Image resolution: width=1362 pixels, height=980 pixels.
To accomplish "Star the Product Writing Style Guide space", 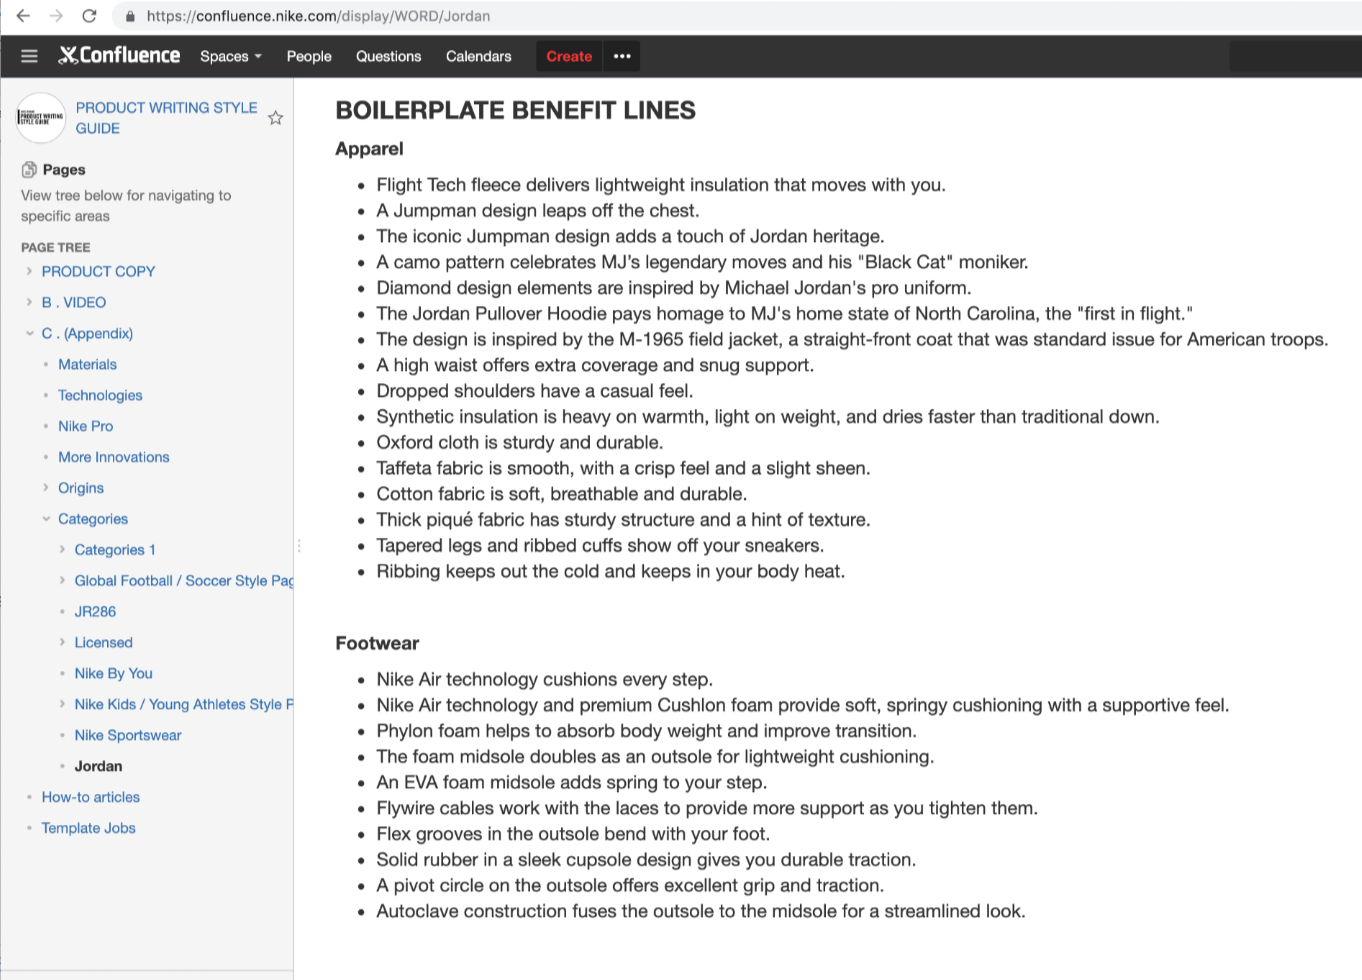I will coord(276,118).
